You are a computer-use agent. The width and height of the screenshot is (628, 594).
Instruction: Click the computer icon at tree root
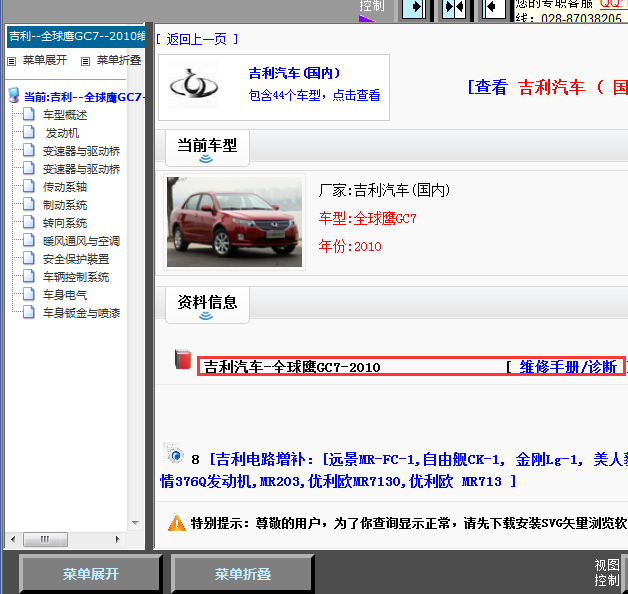coord(14,96)
